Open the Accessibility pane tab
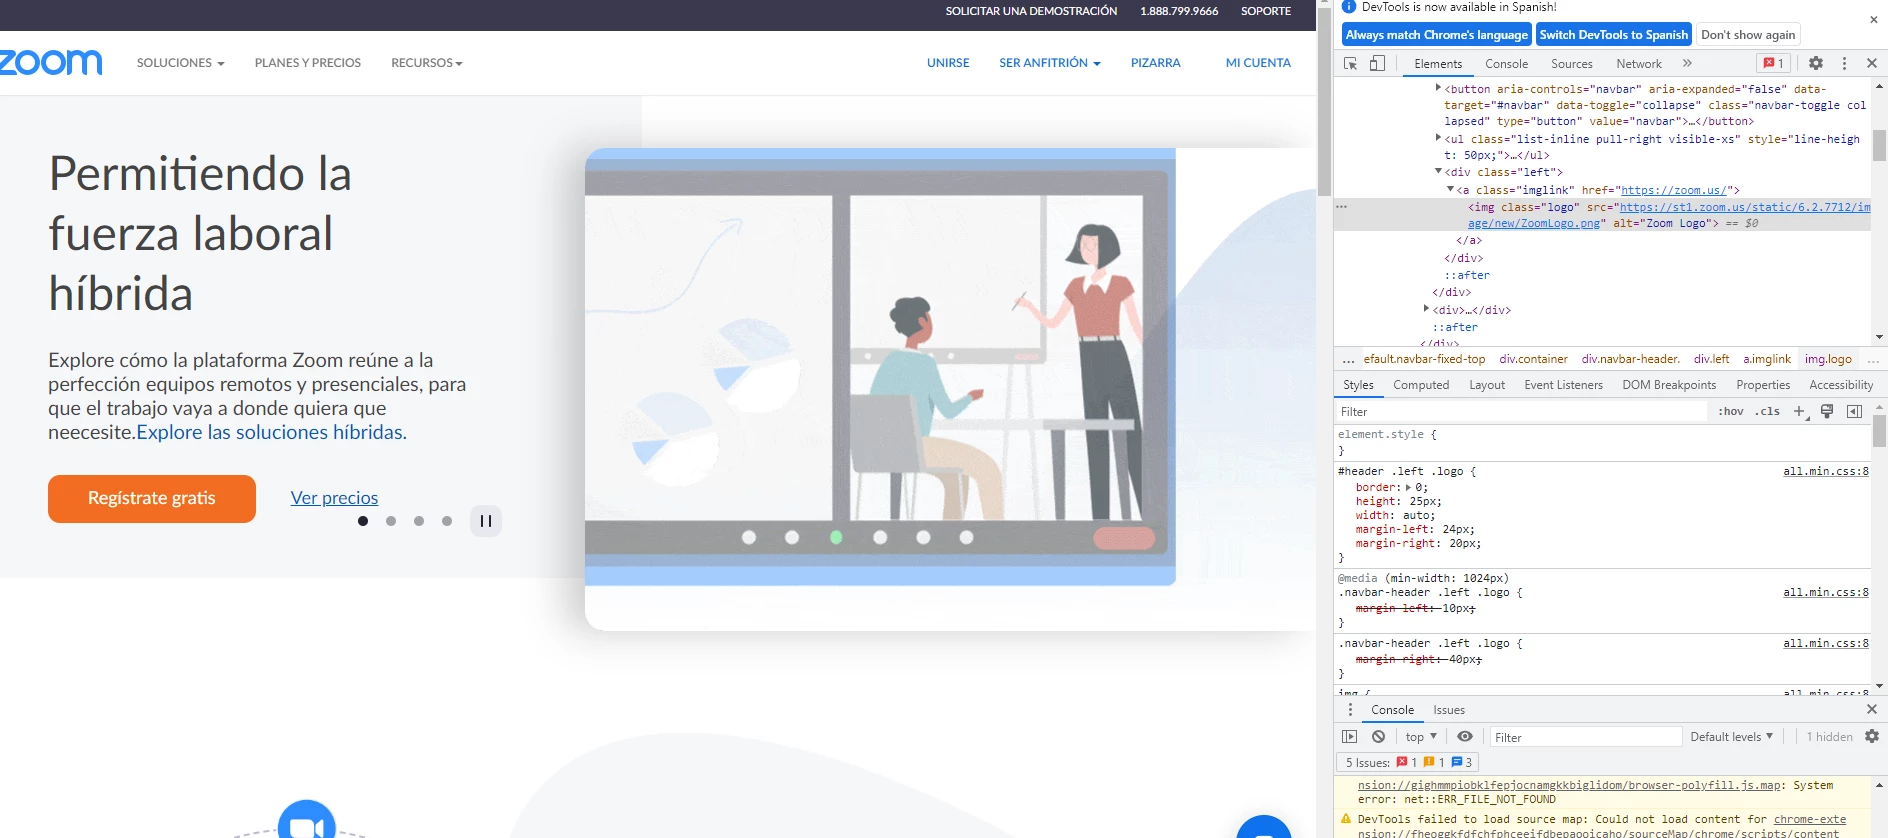Image resolution: width=1888 pixels, height=838 pixels. [1841, 385]
